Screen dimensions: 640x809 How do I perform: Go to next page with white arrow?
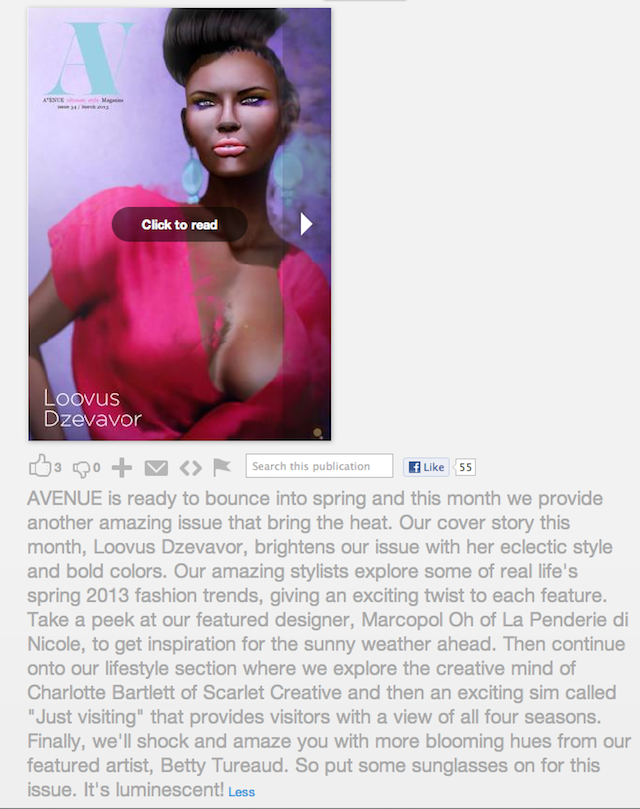coord(306,224)
